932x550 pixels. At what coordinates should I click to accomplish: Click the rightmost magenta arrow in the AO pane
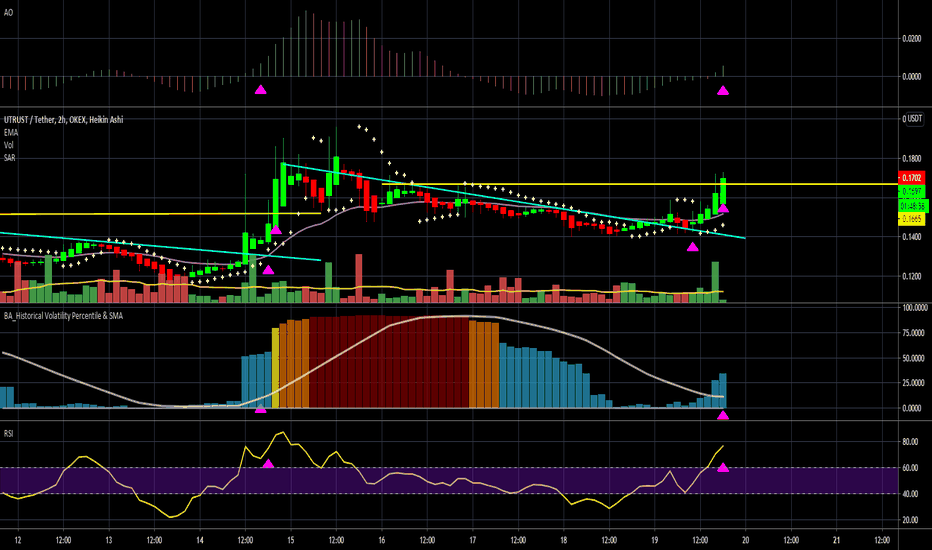click(723, 90)
